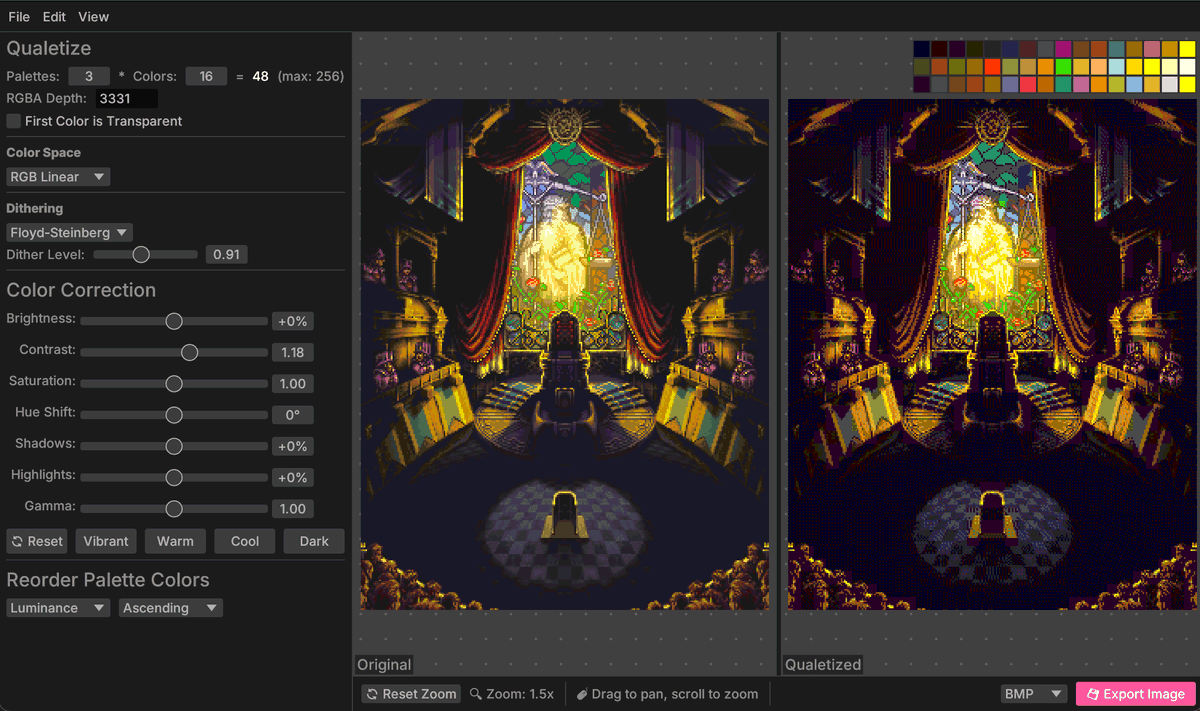Click the pan tool icon in the status bar
Viewport: 1200px width, 711px height.
coord(583,694)
